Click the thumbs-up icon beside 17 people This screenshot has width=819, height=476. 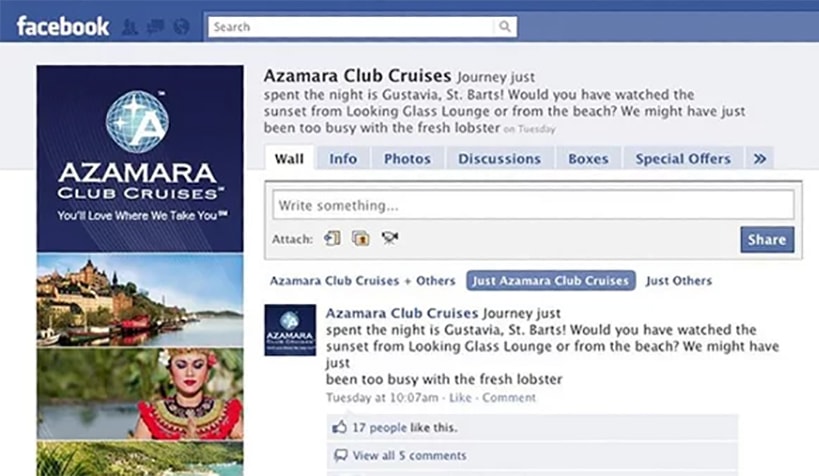[x=340, y=427]
